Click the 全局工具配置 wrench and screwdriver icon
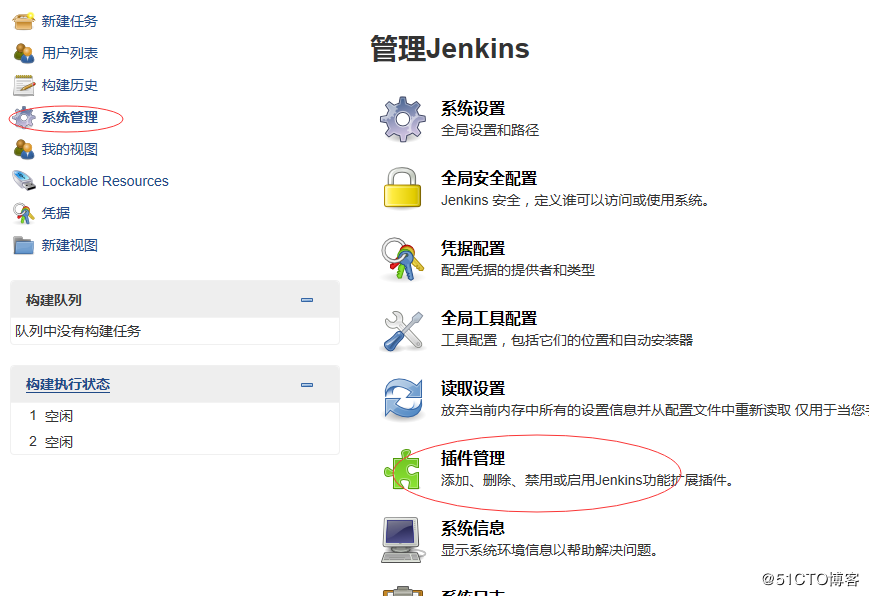The width and height of the screenshot is (869, 596). 403,330
